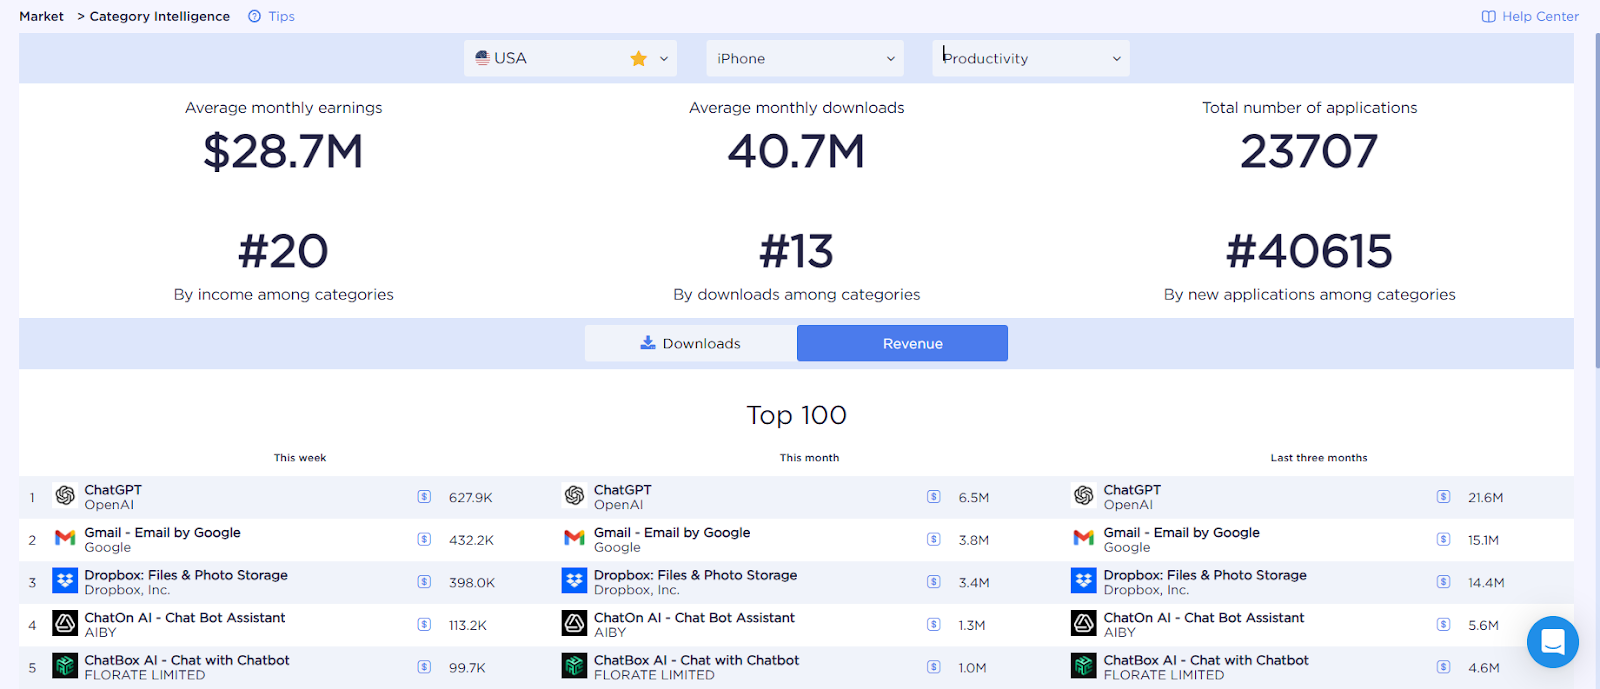Click the #40615 new applications rank

(1309, 251)
